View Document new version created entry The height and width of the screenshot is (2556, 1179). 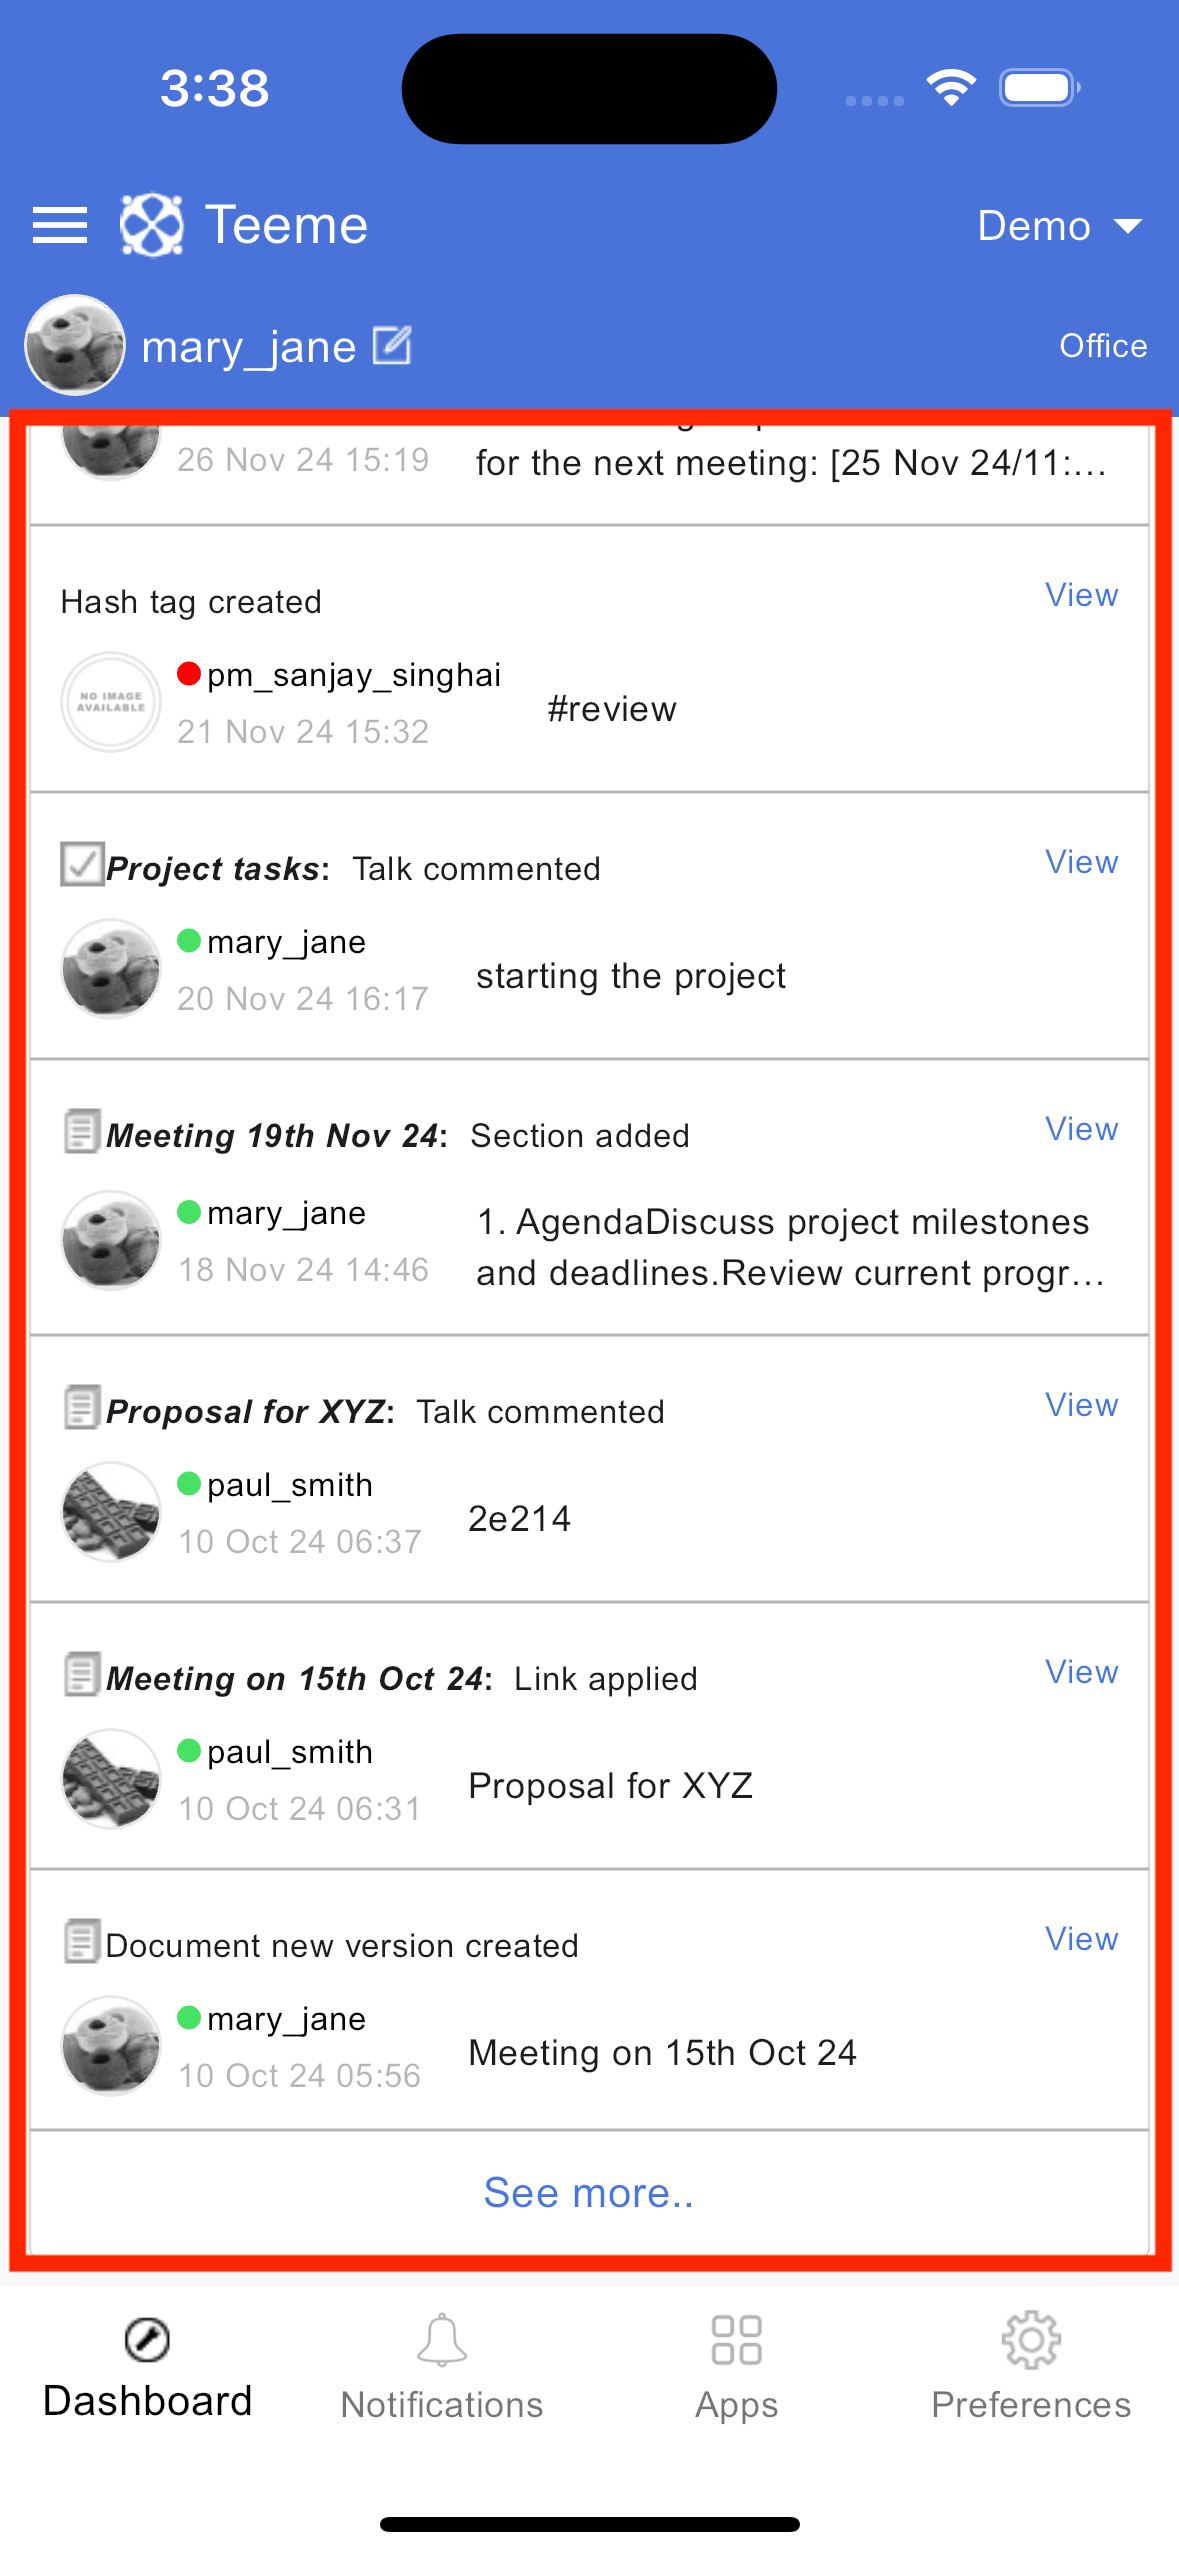(1081, 1939)
